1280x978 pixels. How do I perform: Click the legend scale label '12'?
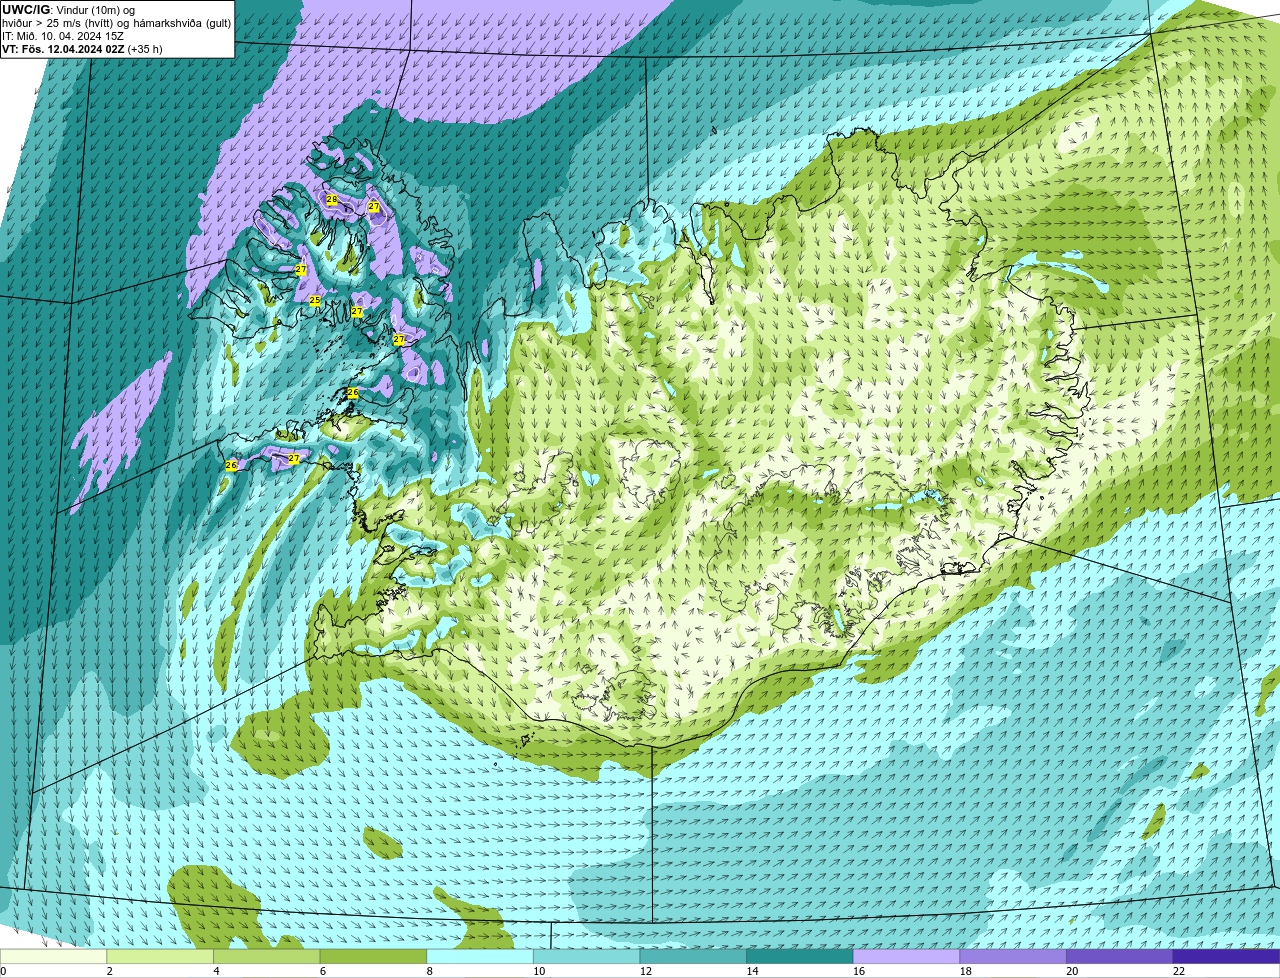coord(645,971)
